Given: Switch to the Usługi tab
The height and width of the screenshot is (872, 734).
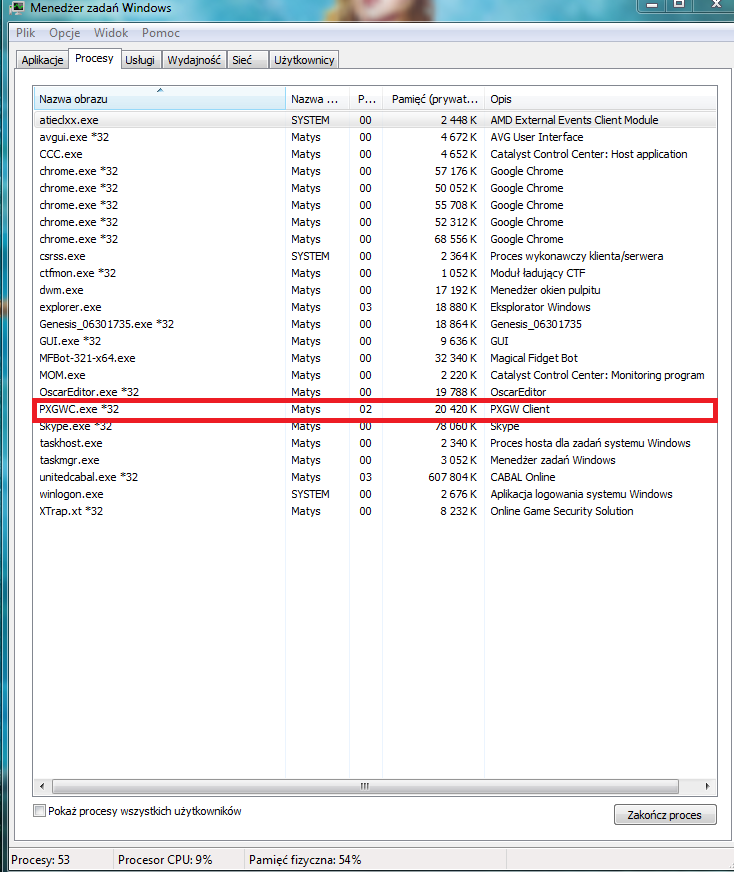Looking at the screenshot, I should (x=140, y=60).
